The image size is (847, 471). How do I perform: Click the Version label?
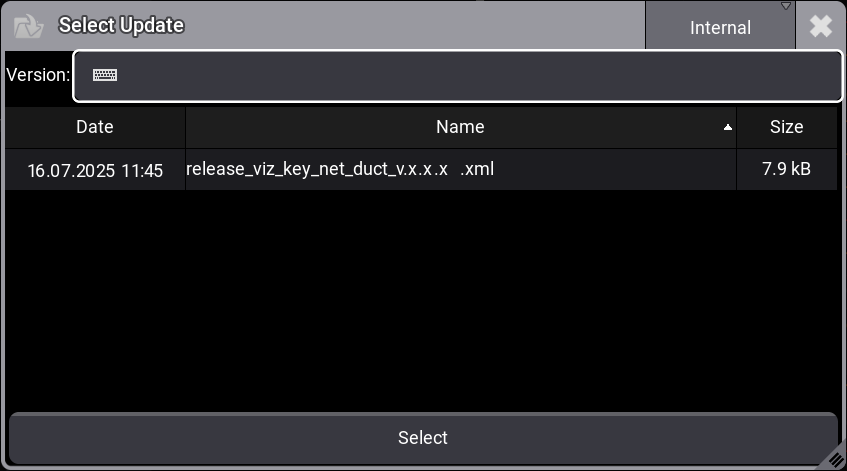point(38,75)
